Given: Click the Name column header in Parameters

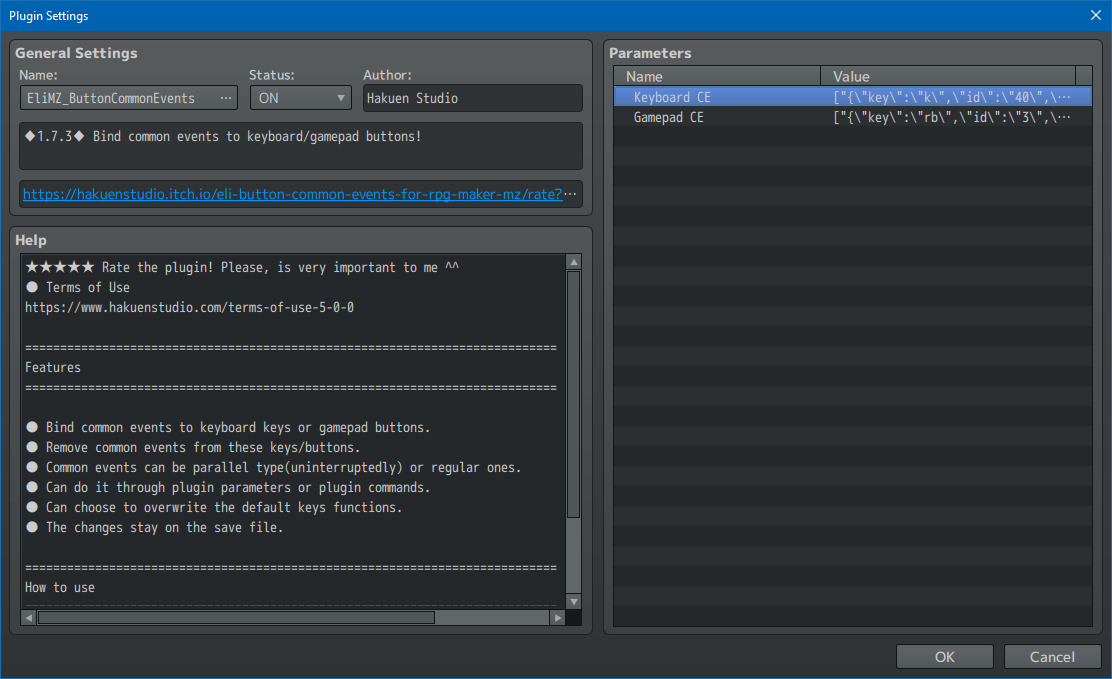Looking at the screenshot, I should tap(717, 76).
